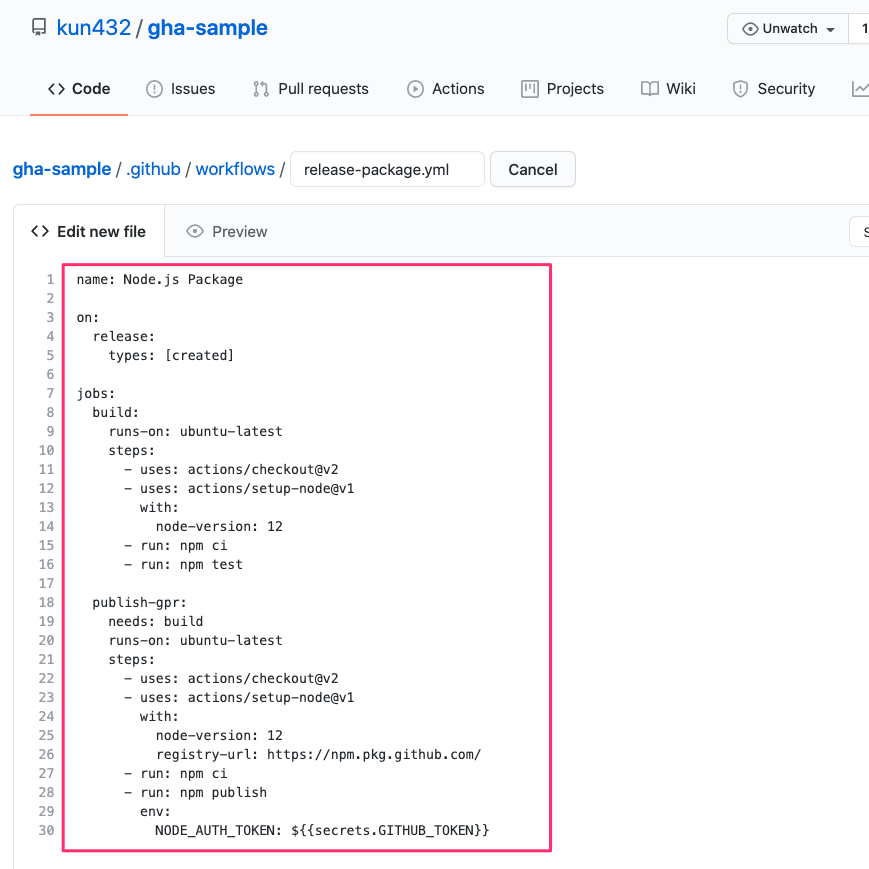Click the Security shield icon

click(740, 89)
